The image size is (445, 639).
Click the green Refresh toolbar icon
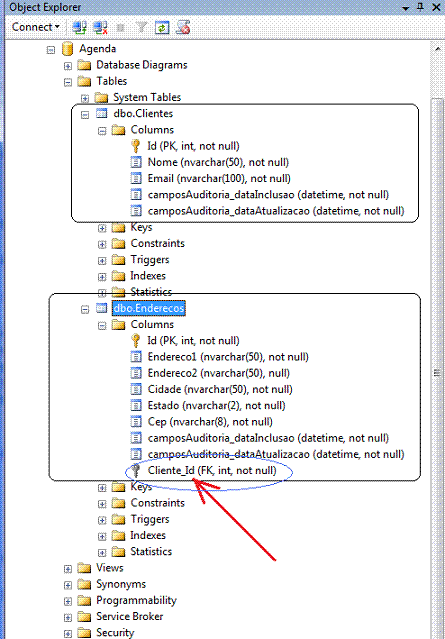pyautogui.click(x=162, y=27)
